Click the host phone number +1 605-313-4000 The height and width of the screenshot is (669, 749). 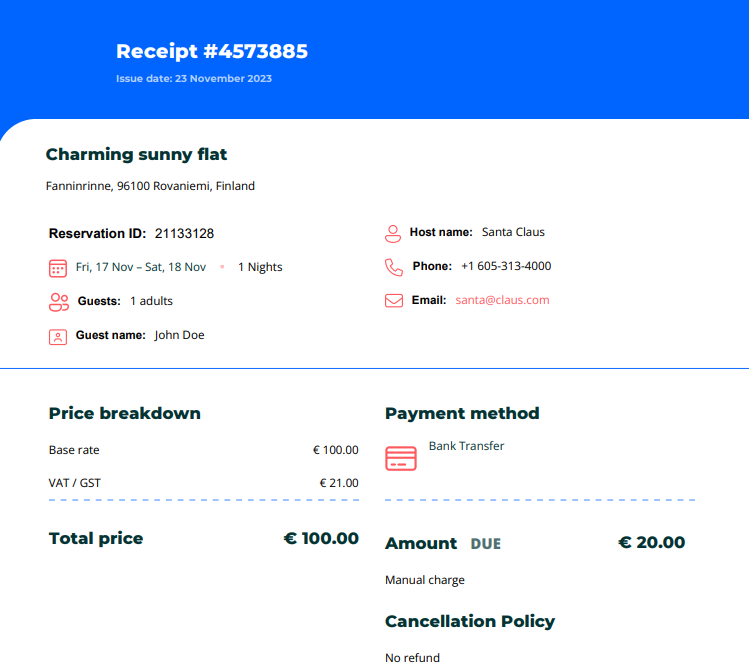(506, 266)
